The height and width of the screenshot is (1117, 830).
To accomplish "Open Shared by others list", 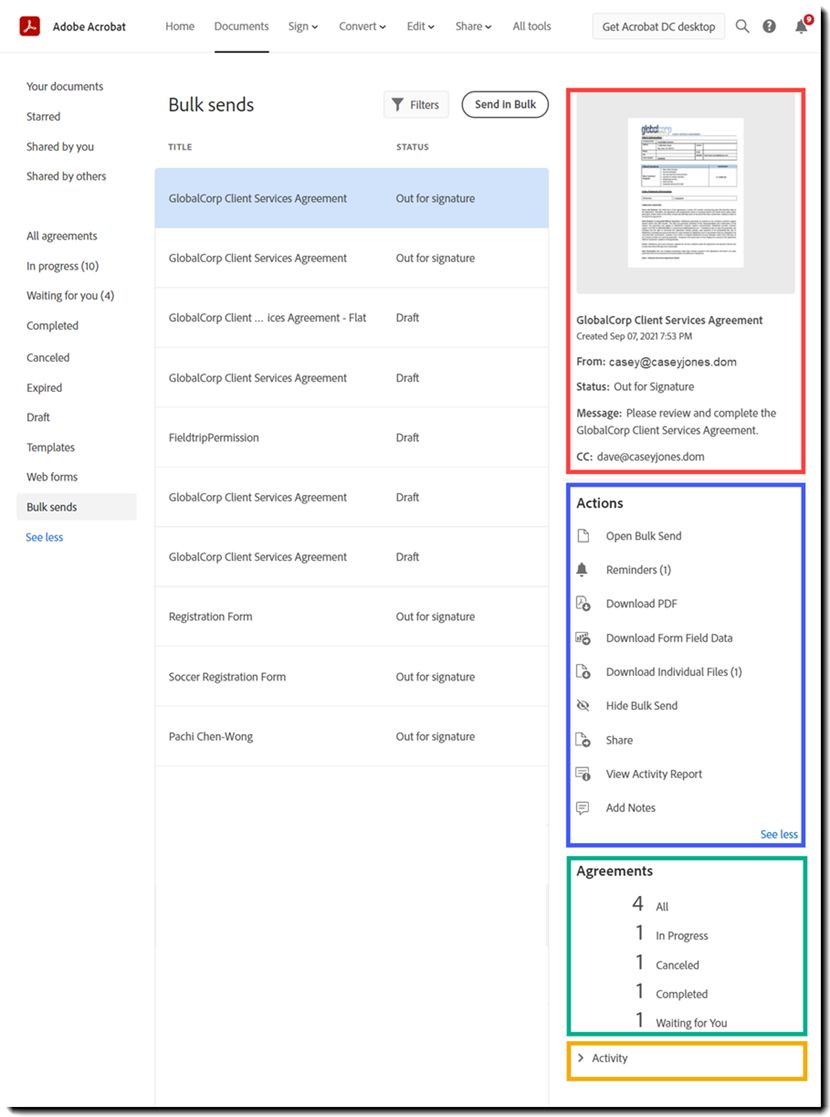I will (66, 176).
